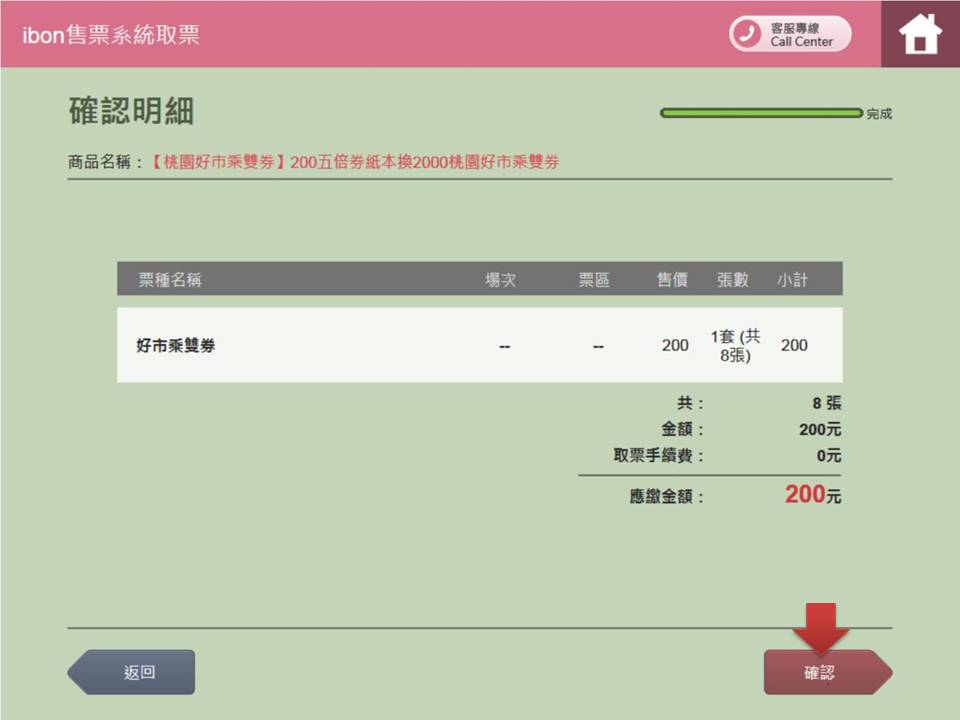Select the 好市乘雙券 ticket row
Image resolution: width=960 pixels, height=720 pixels.
tap(176, 346)
